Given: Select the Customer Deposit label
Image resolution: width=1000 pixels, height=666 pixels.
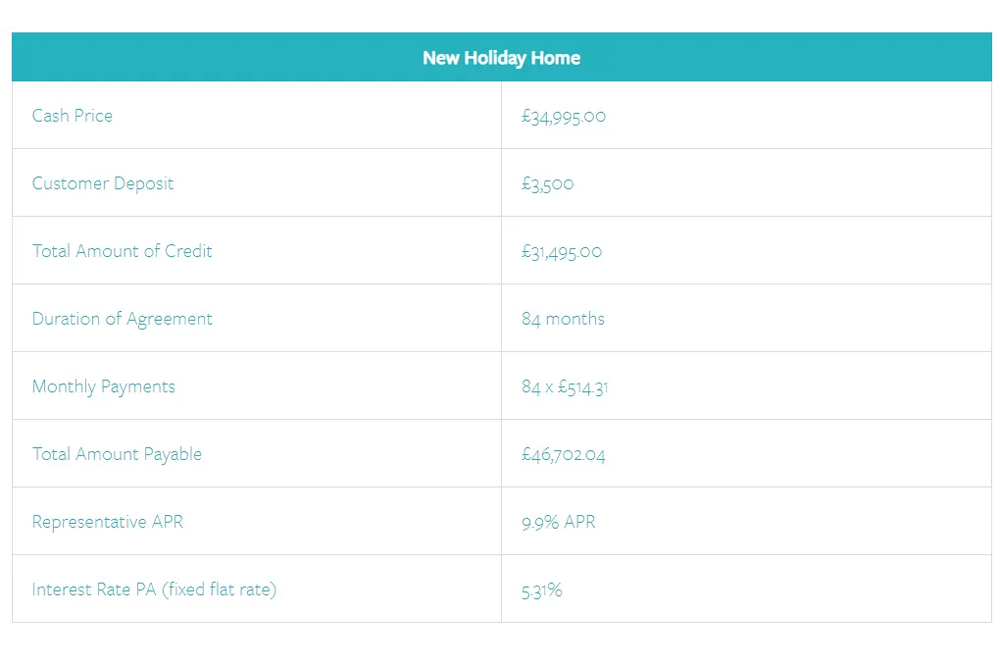Looking at the screenshot, I should pyautogui.click(x=103, y=184).
